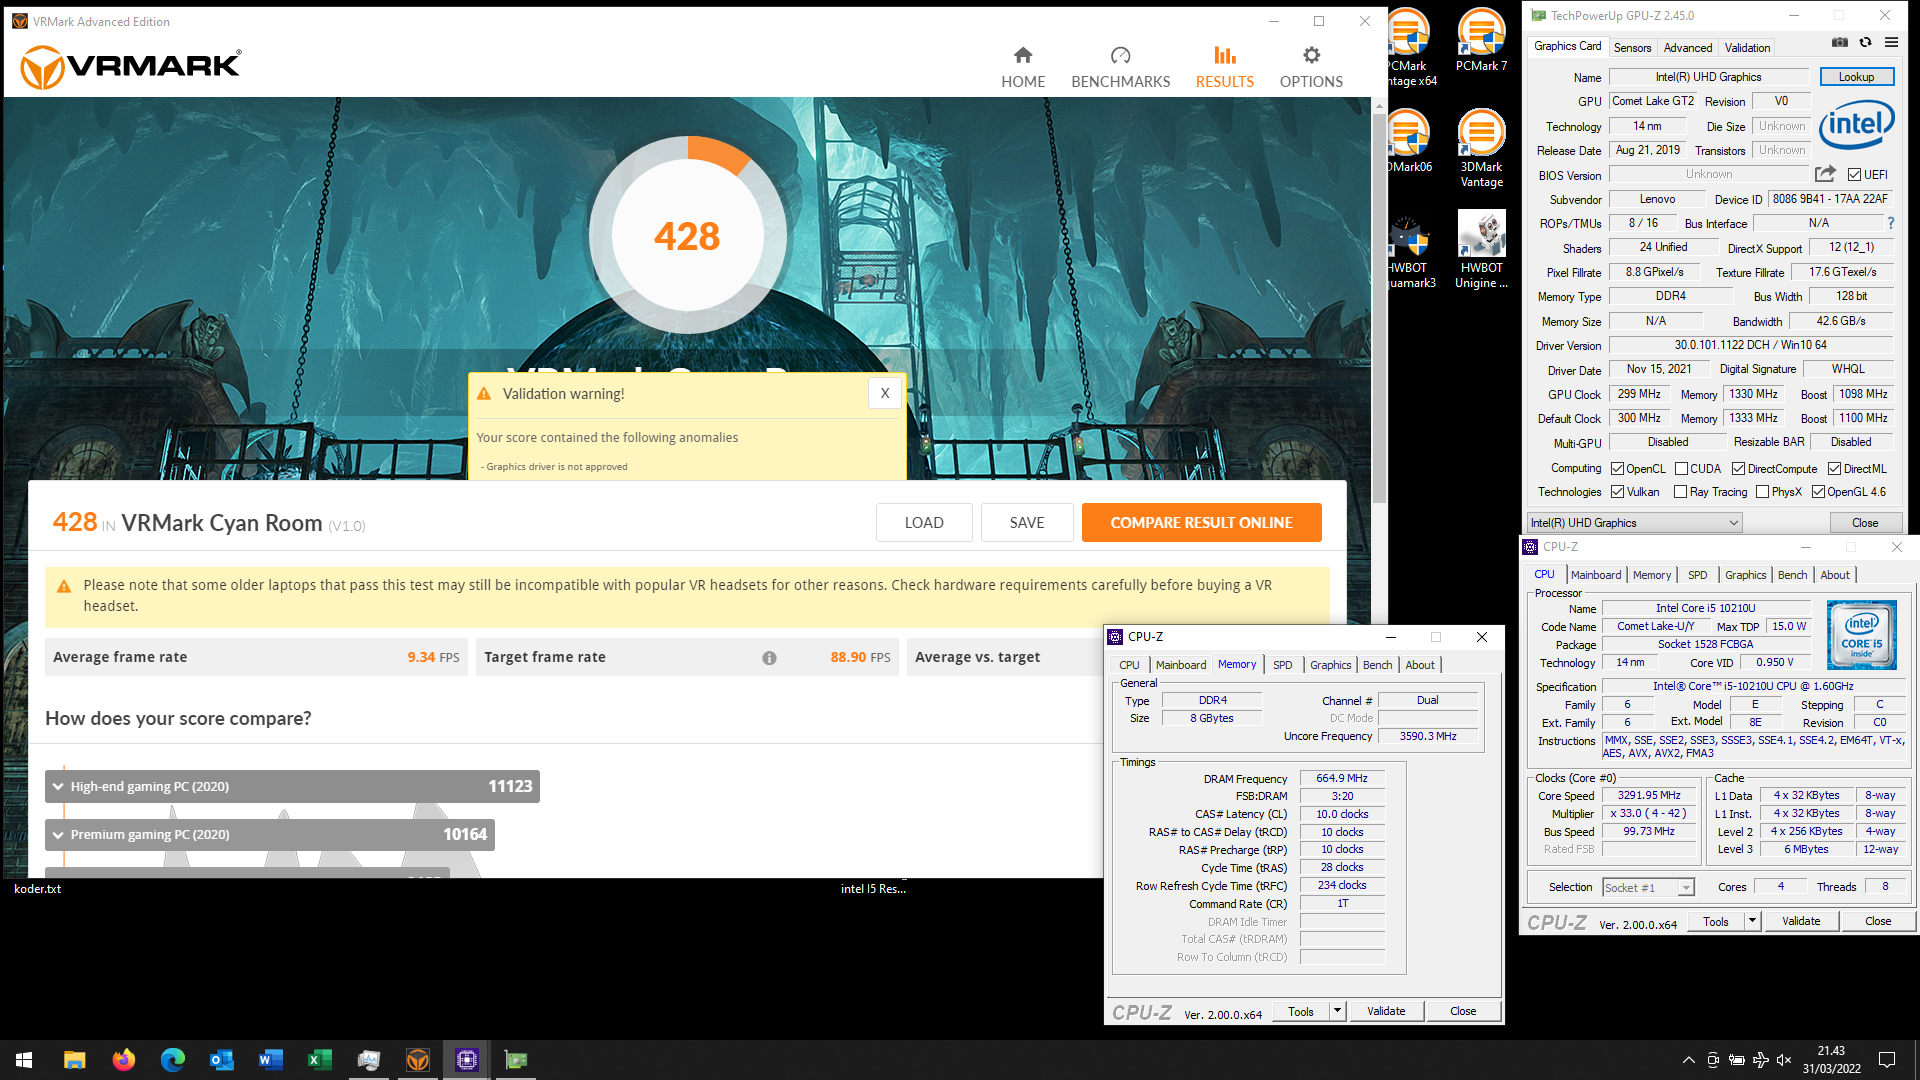Refresh GPU-Z data with refresh icon

pos(1865,42)
